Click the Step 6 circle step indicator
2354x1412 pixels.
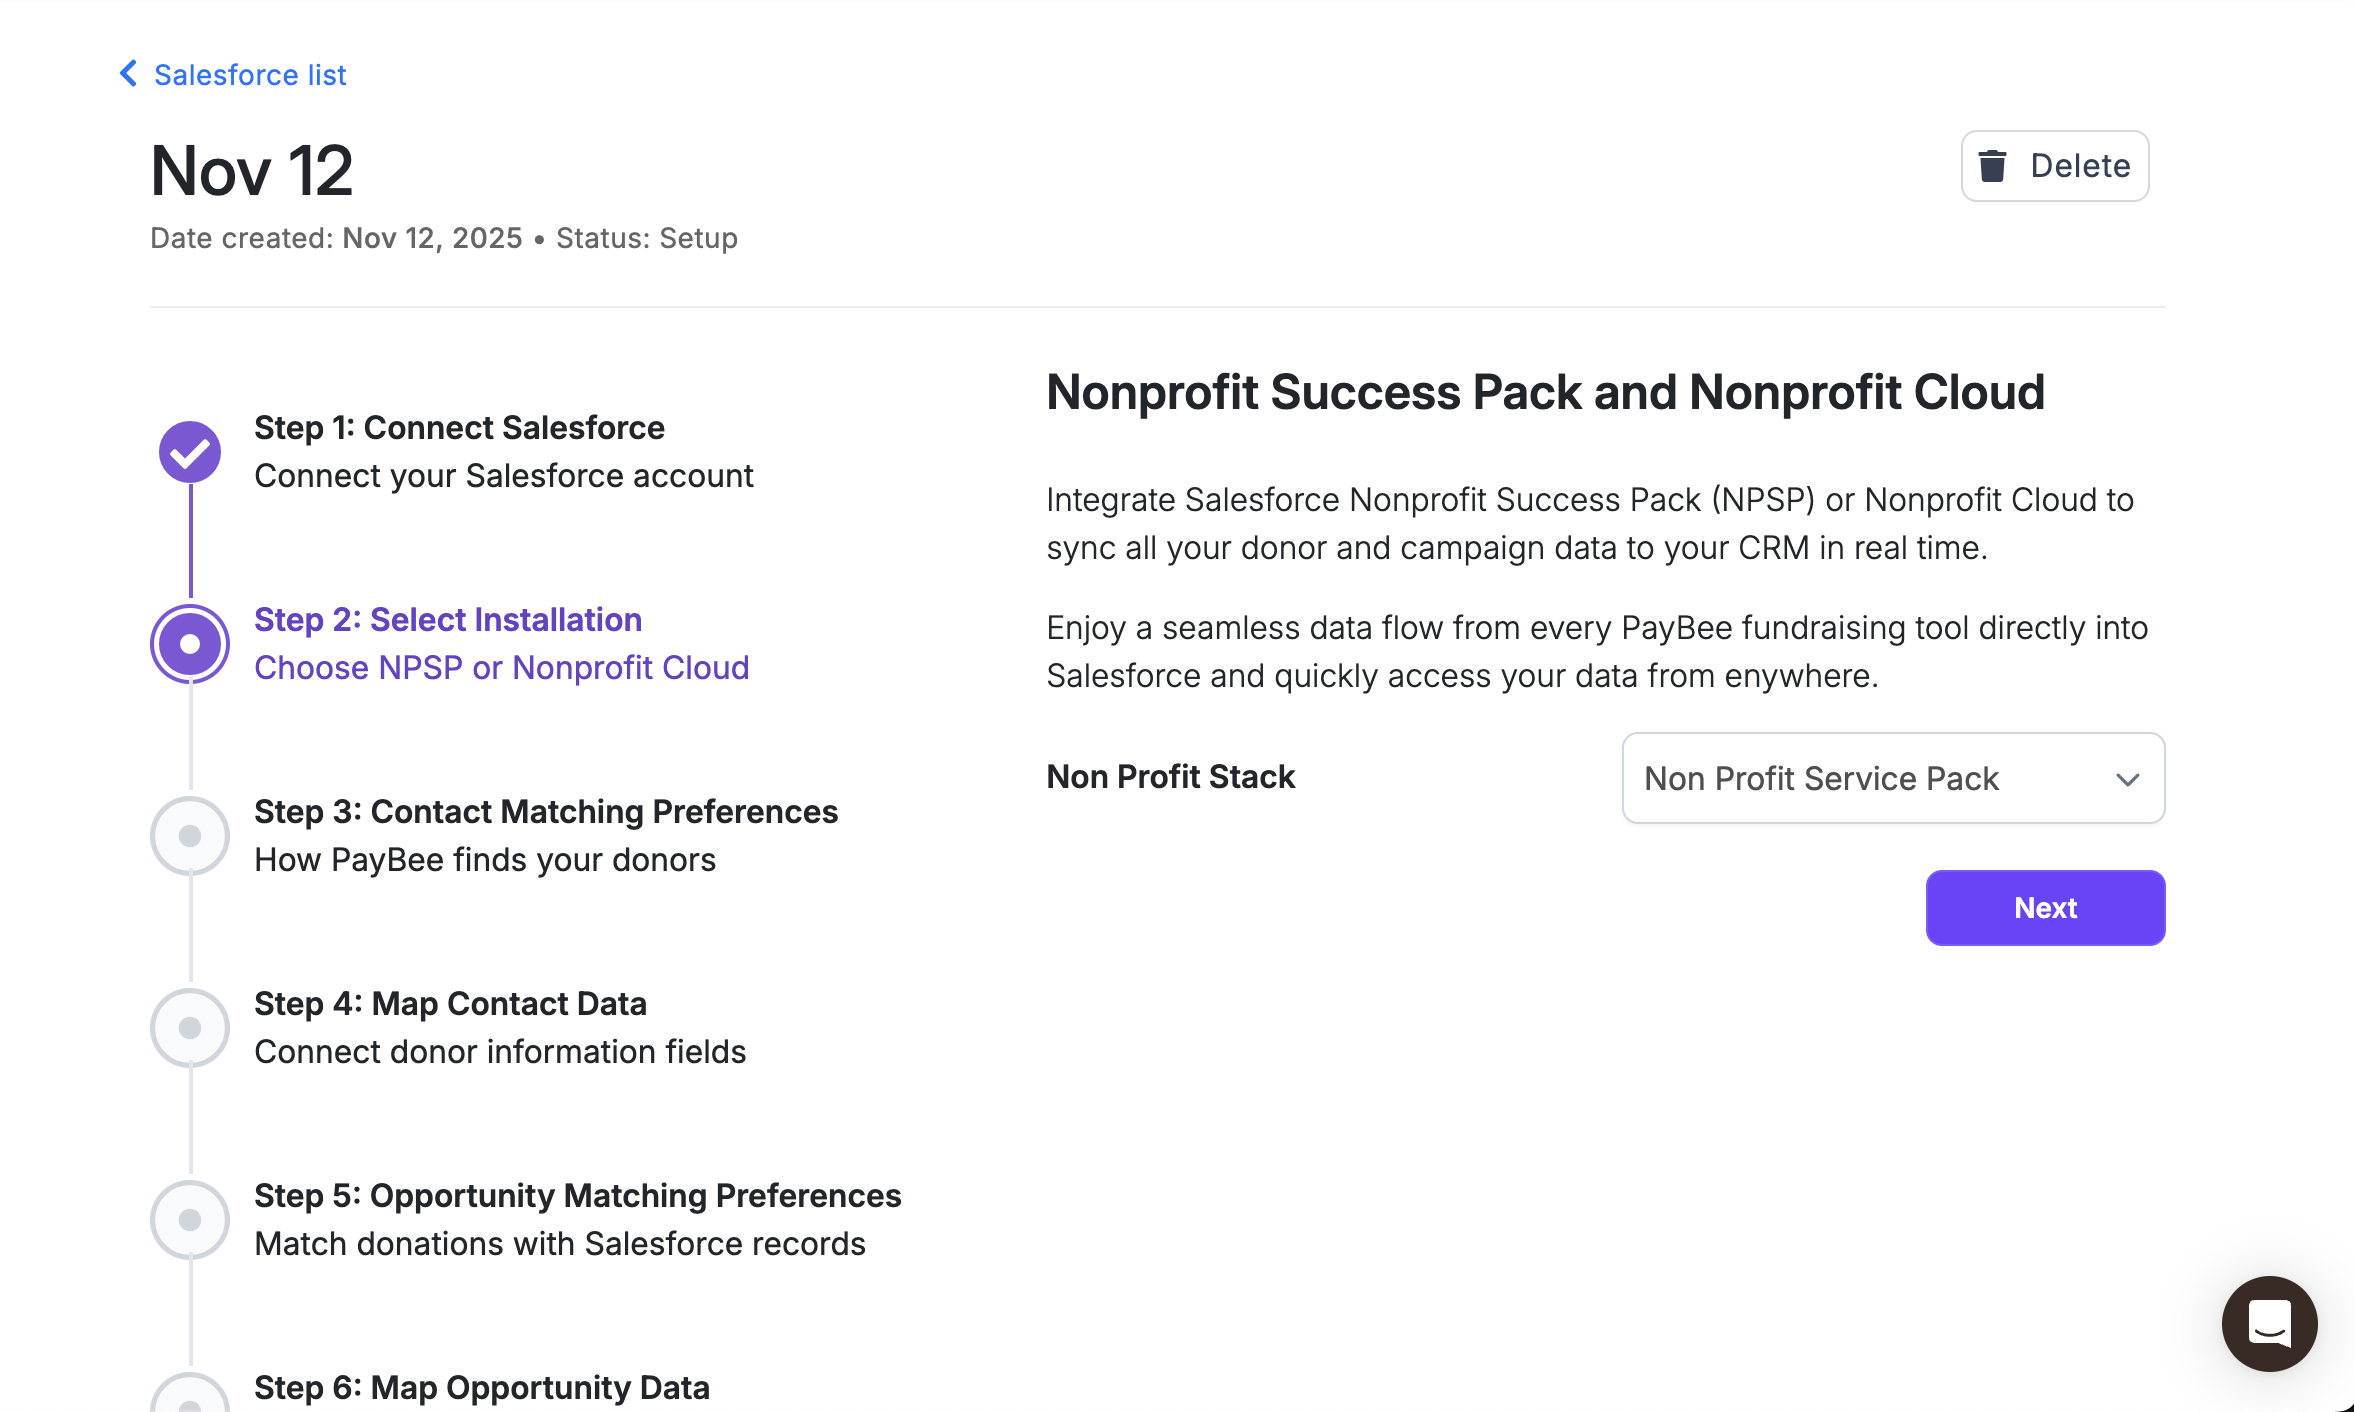pyautogui.click(x=190, y=1398)
